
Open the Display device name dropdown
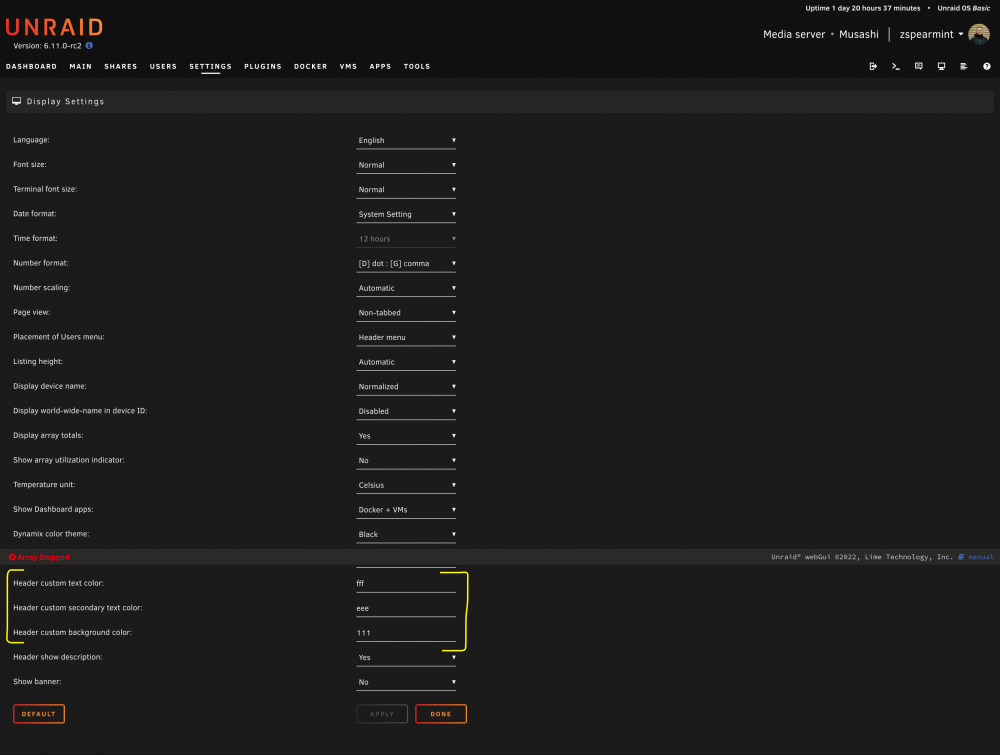click(x=406, y=386)
